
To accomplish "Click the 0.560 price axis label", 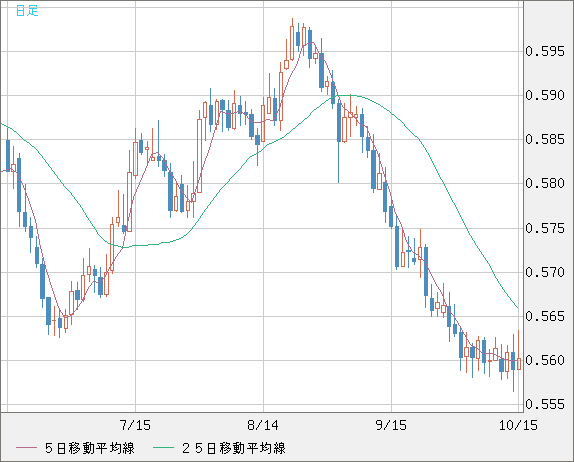I will (x=545, y=360).
